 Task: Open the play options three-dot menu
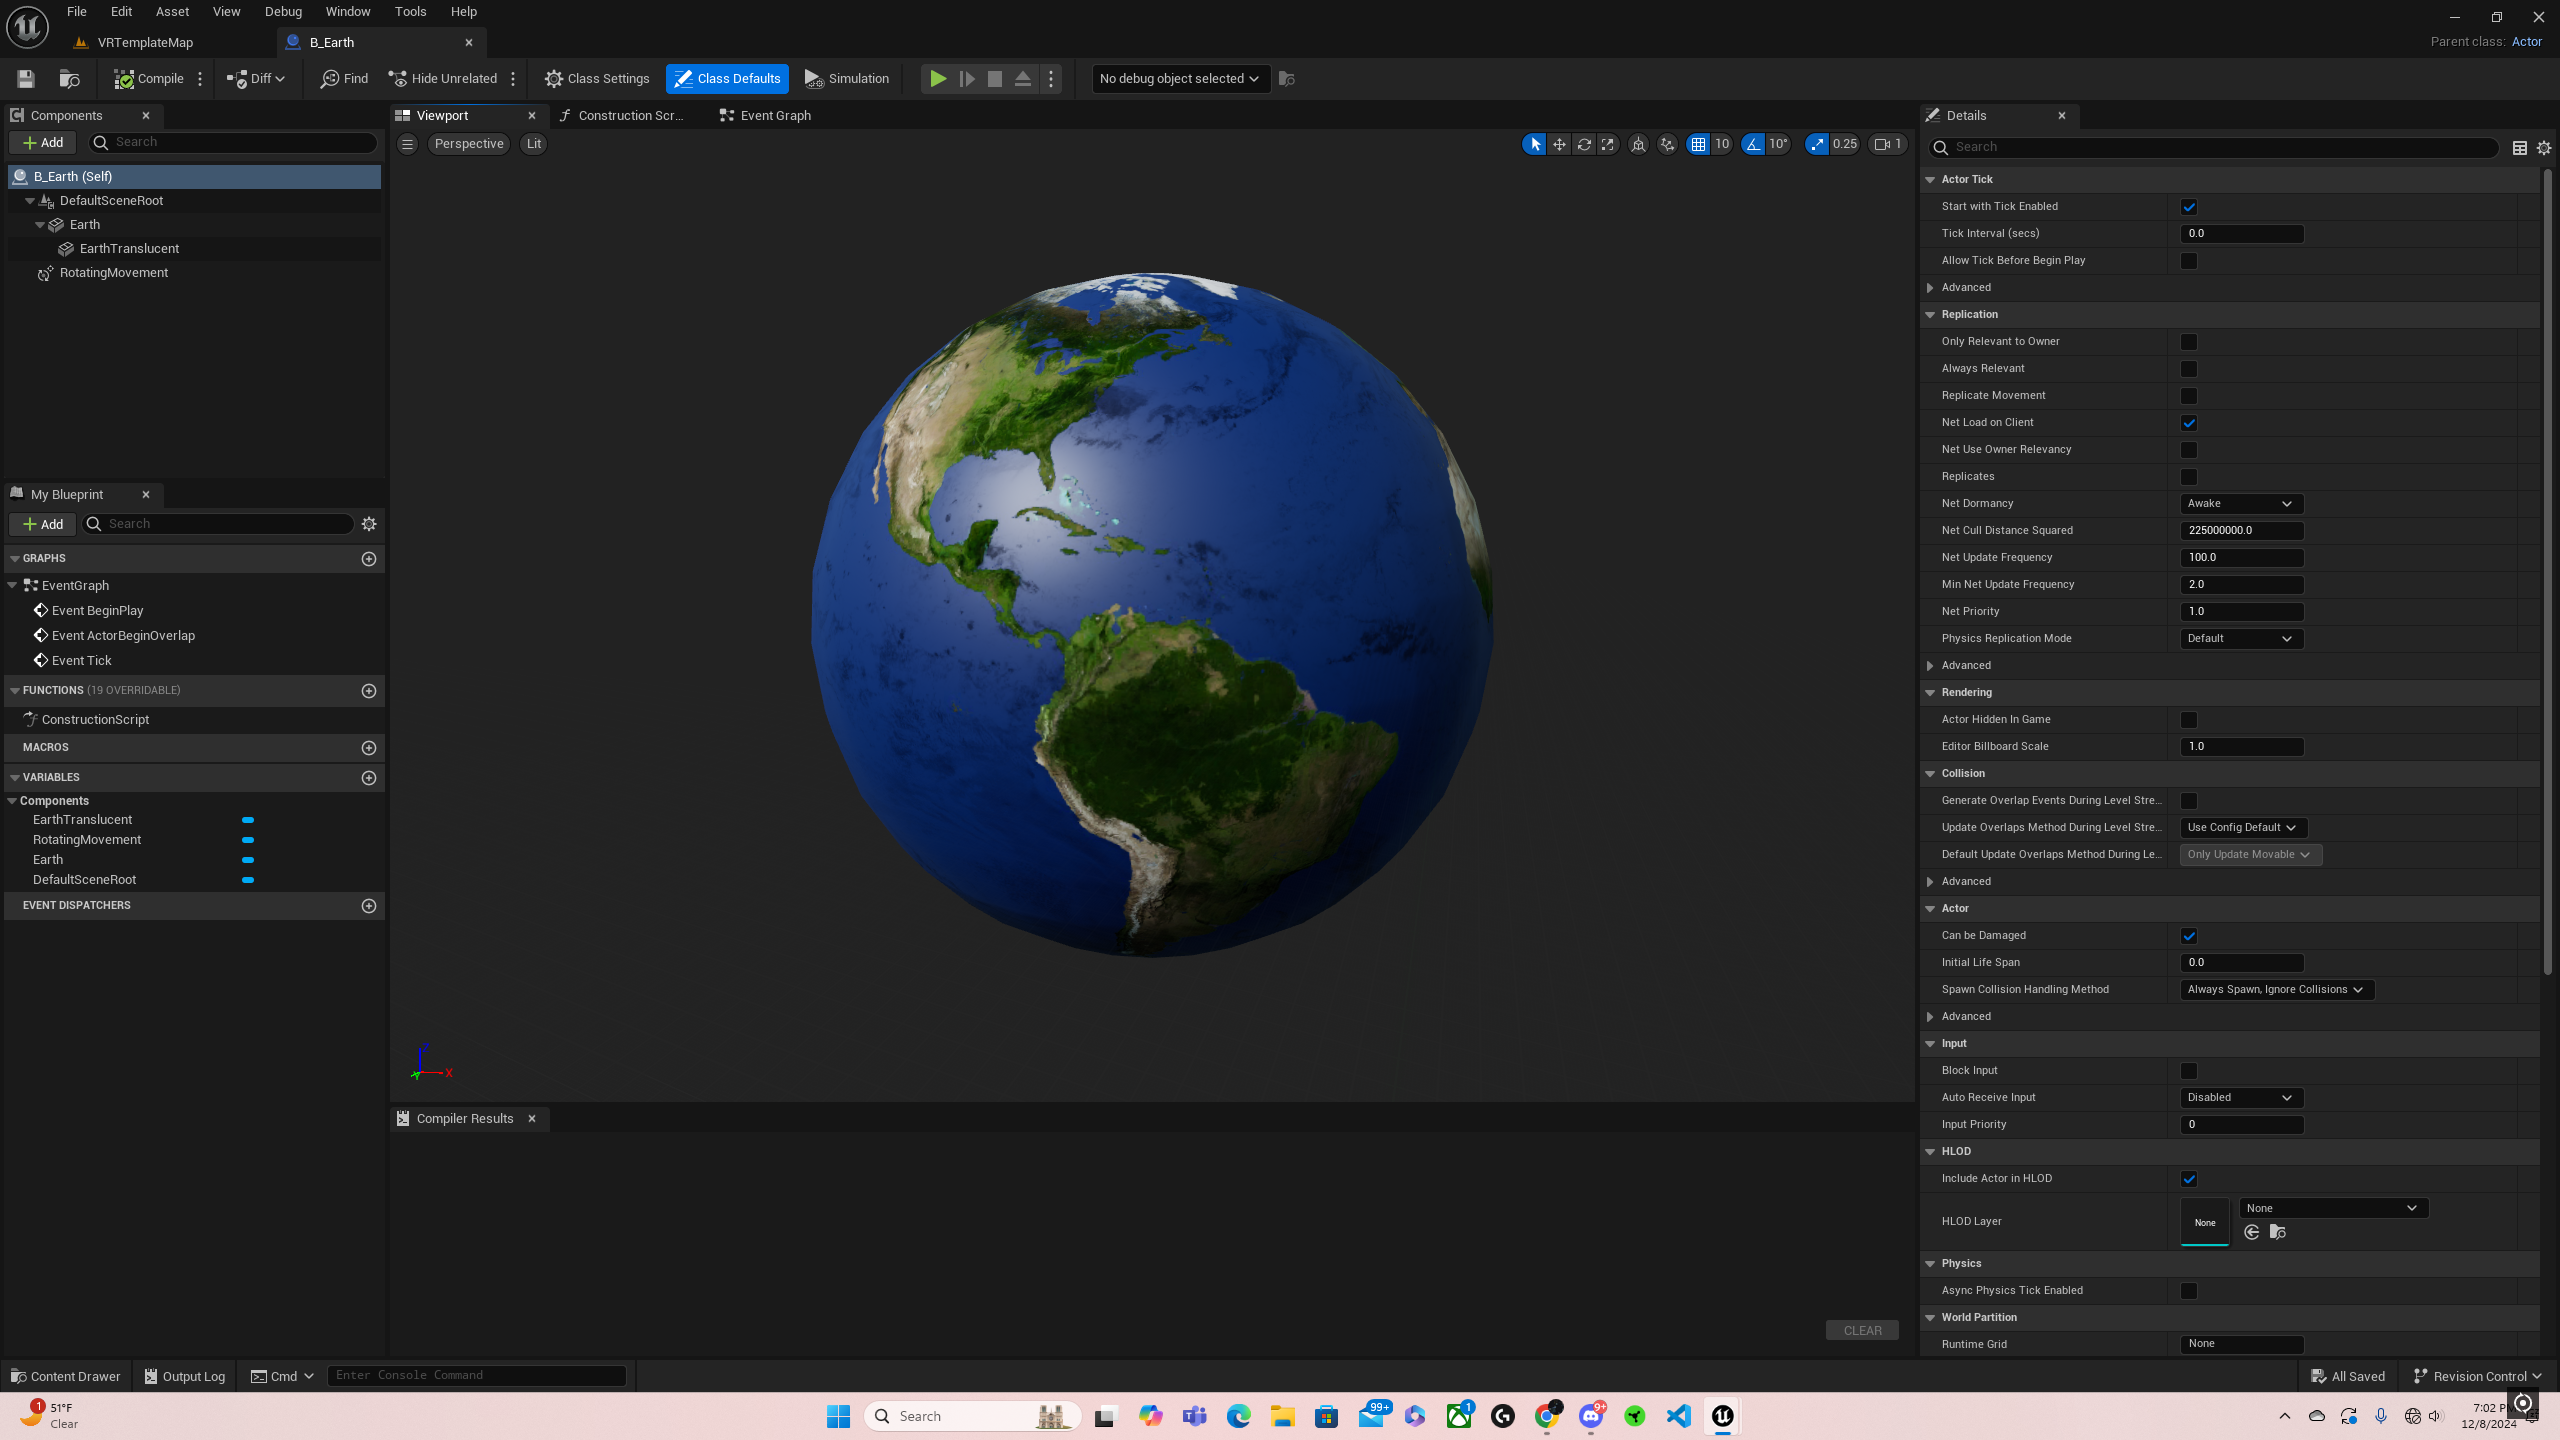point(1050,78)
